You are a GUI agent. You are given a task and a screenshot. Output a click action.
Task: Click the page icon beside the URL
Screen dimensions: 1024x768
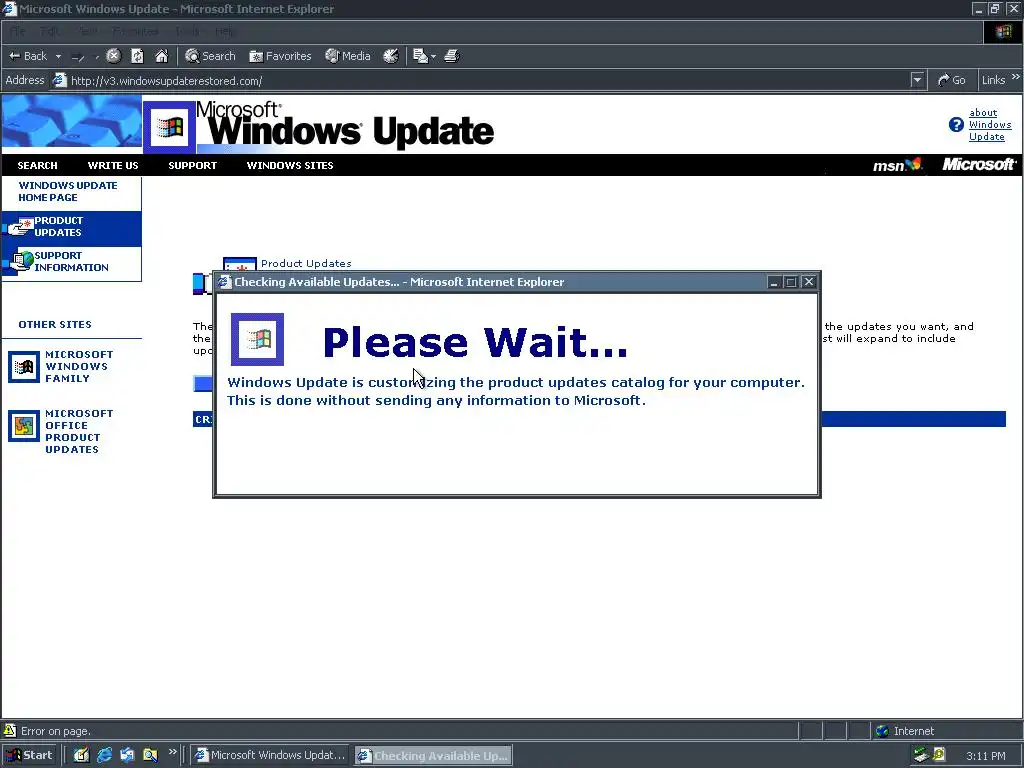59,80
